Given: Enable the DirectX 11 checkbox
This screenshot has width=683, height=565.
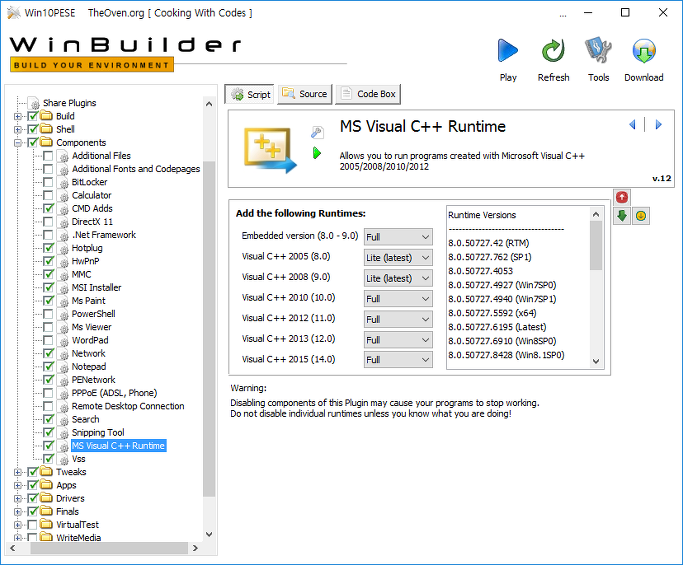Looking at the screenshot, I should coord(48,222).
